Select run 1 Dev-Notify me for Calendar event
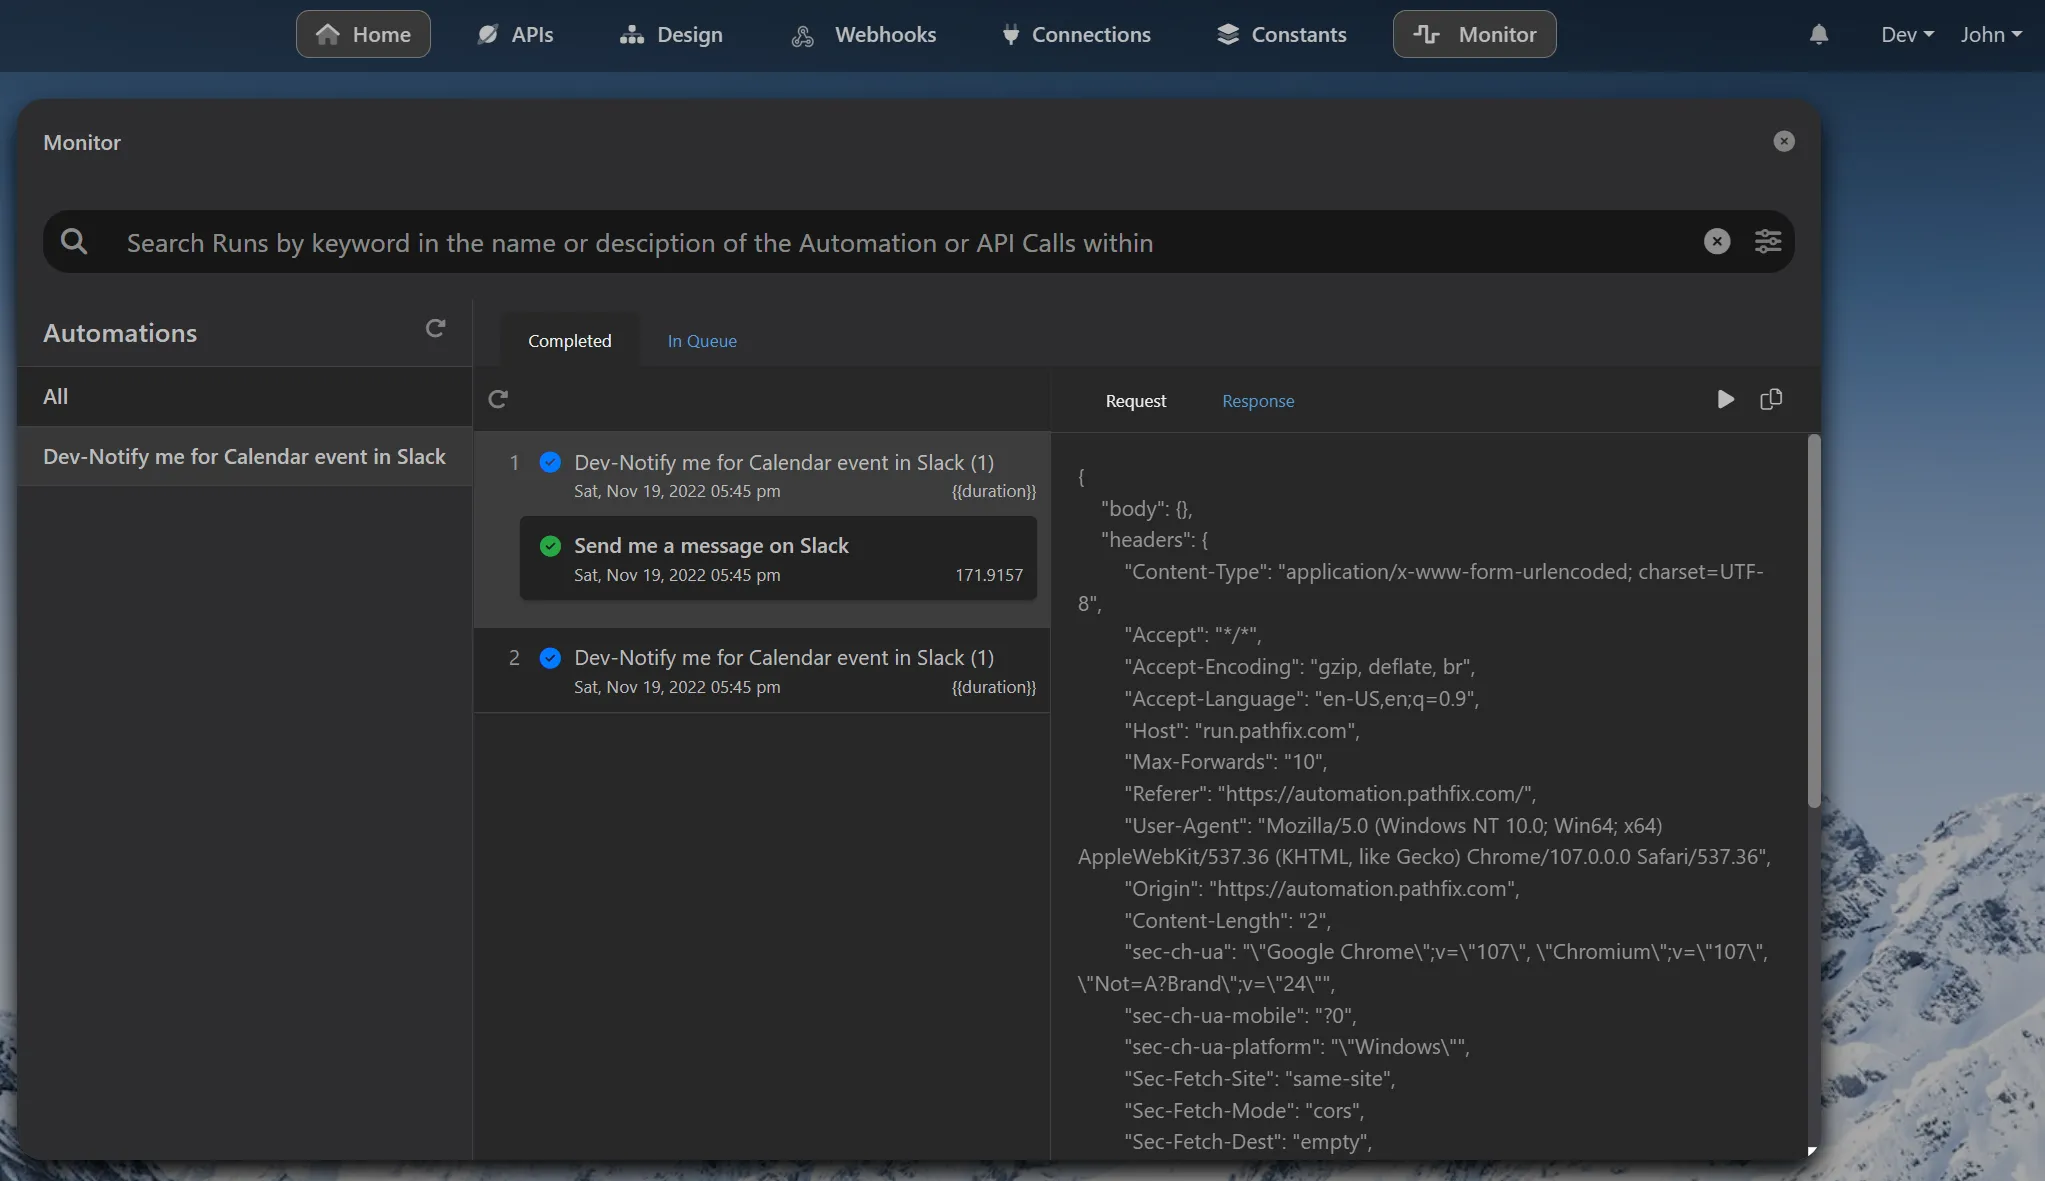 point(762,475)
